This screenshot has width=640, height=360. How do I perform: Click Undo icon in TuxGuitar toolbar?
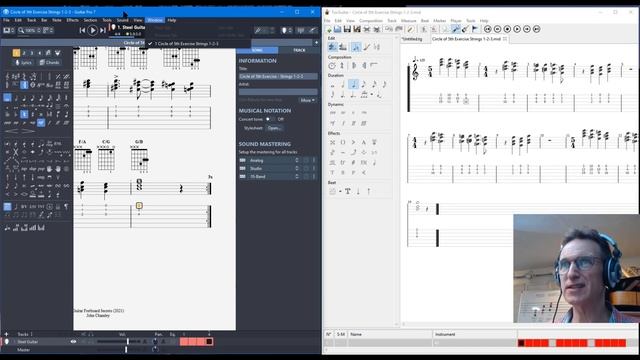pos(389,29)
